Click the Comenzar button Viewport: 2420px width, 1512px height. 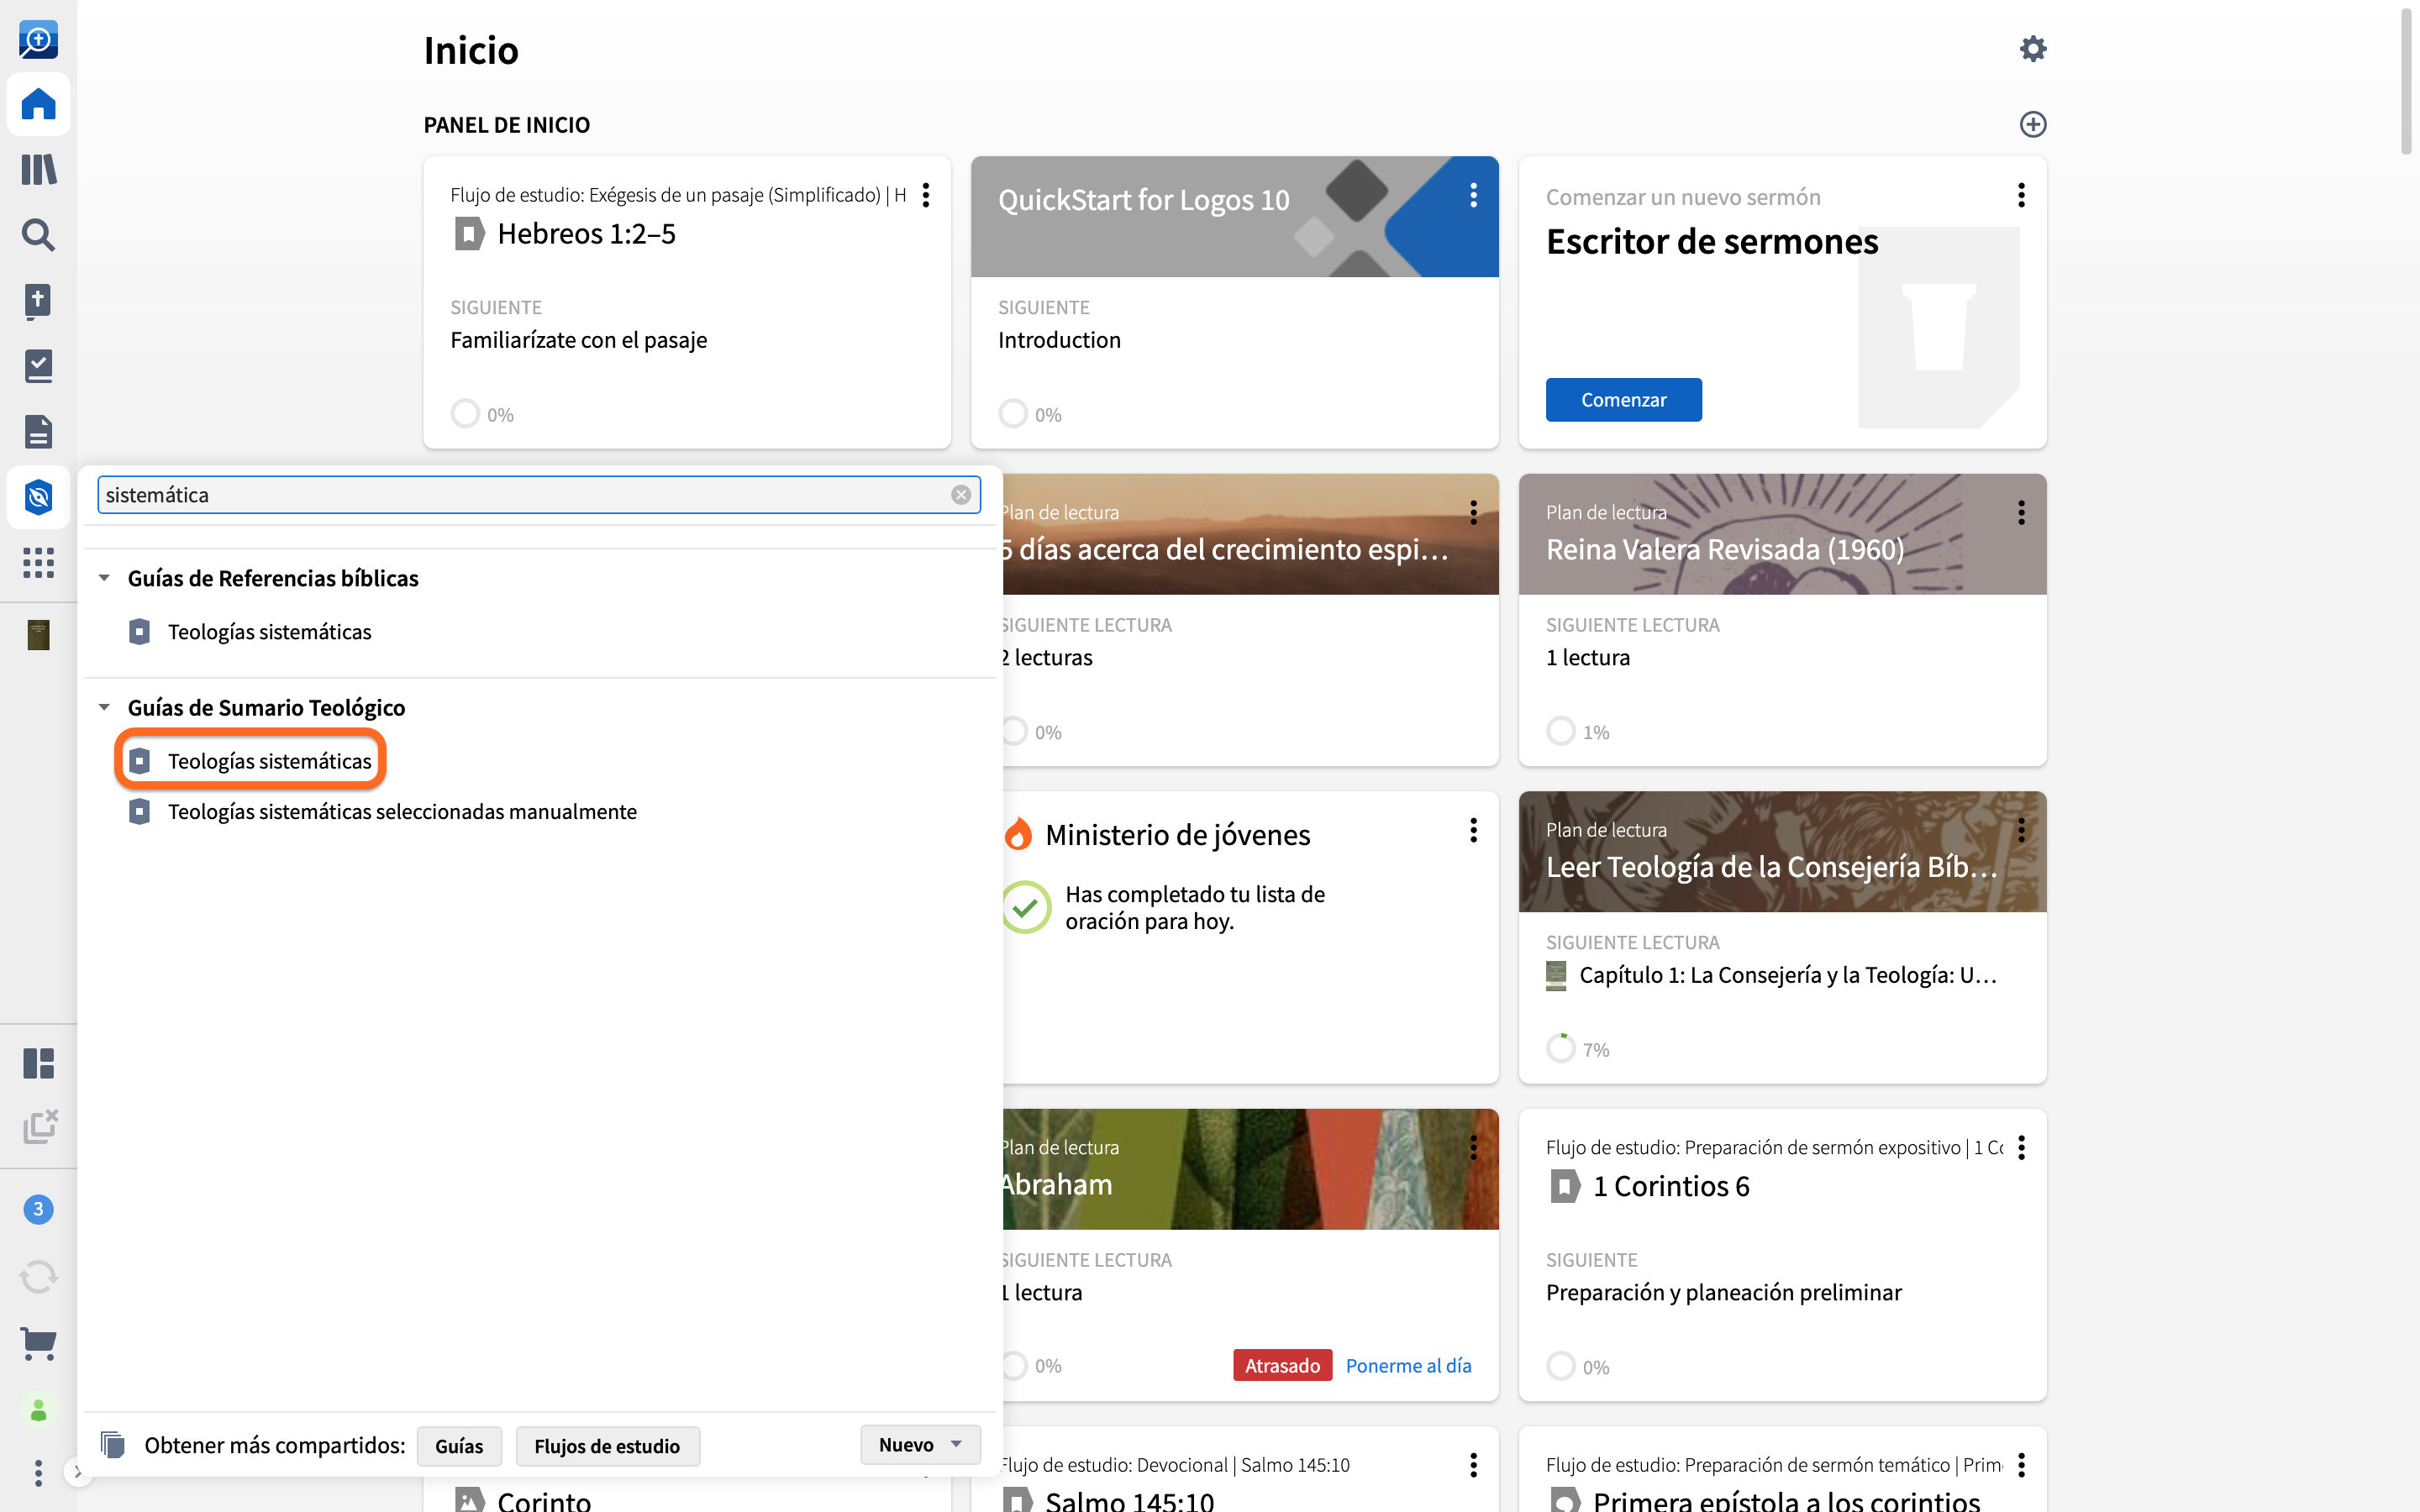[x=1623, y=399]
